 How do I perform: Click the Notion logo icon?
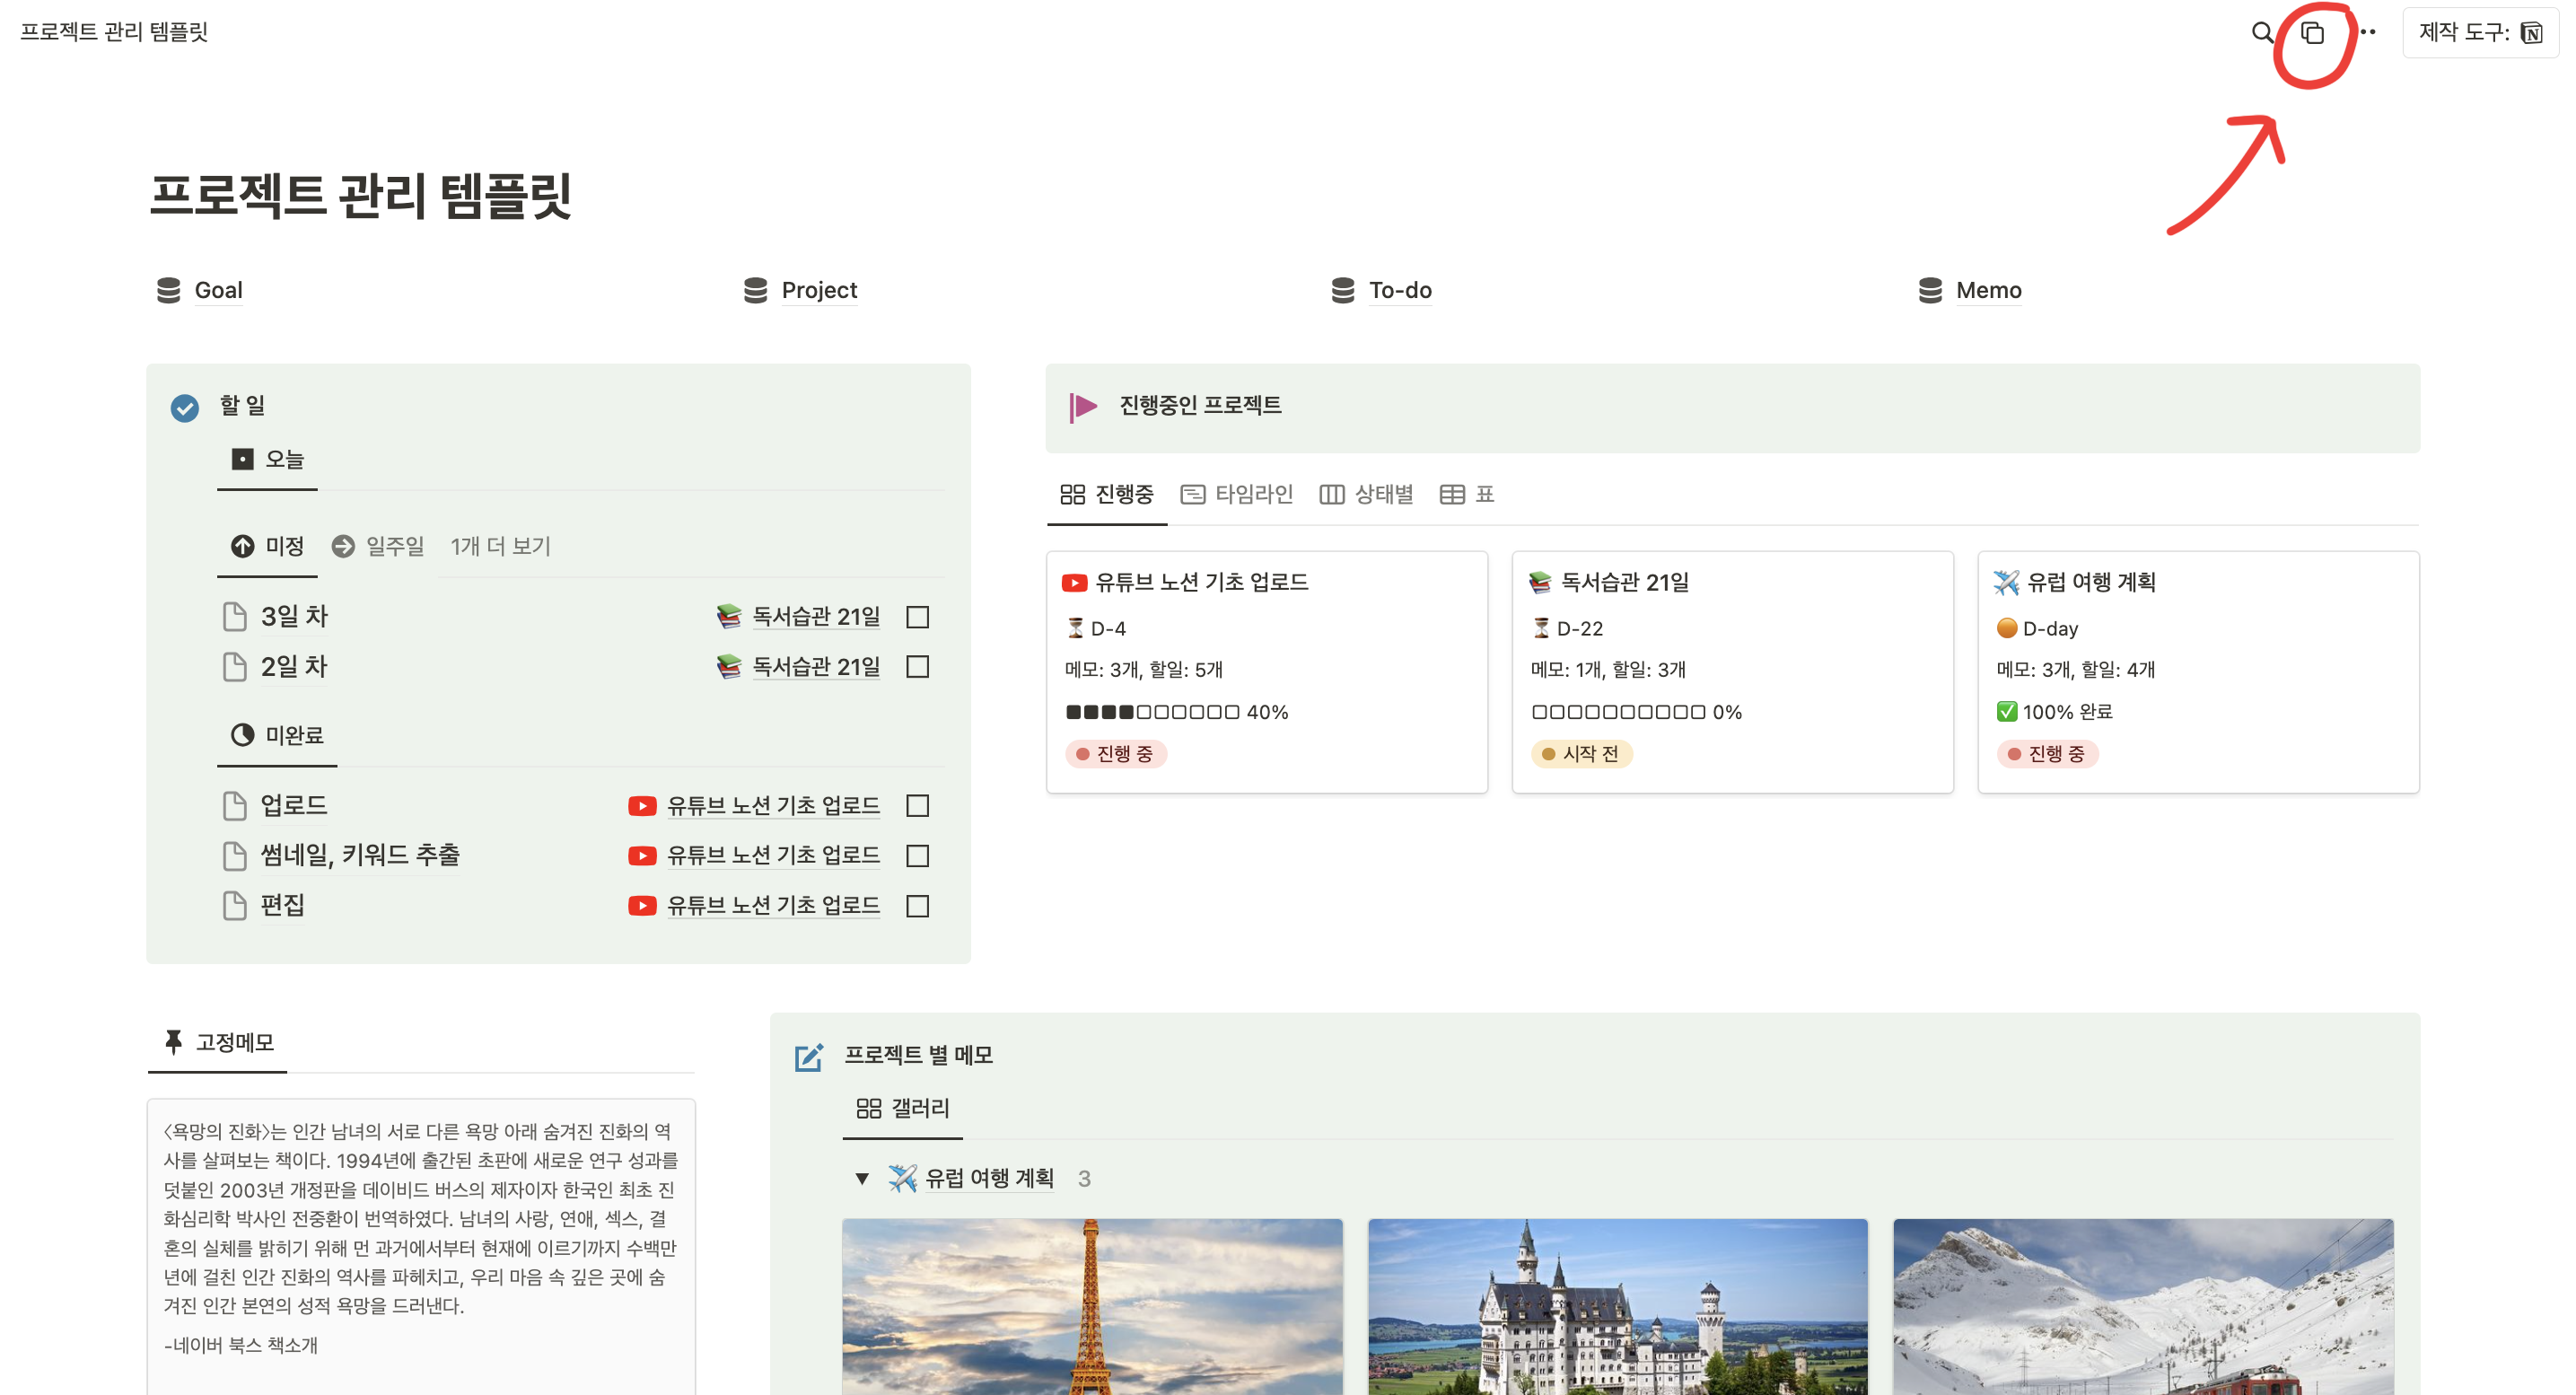tap(2531, 33)
